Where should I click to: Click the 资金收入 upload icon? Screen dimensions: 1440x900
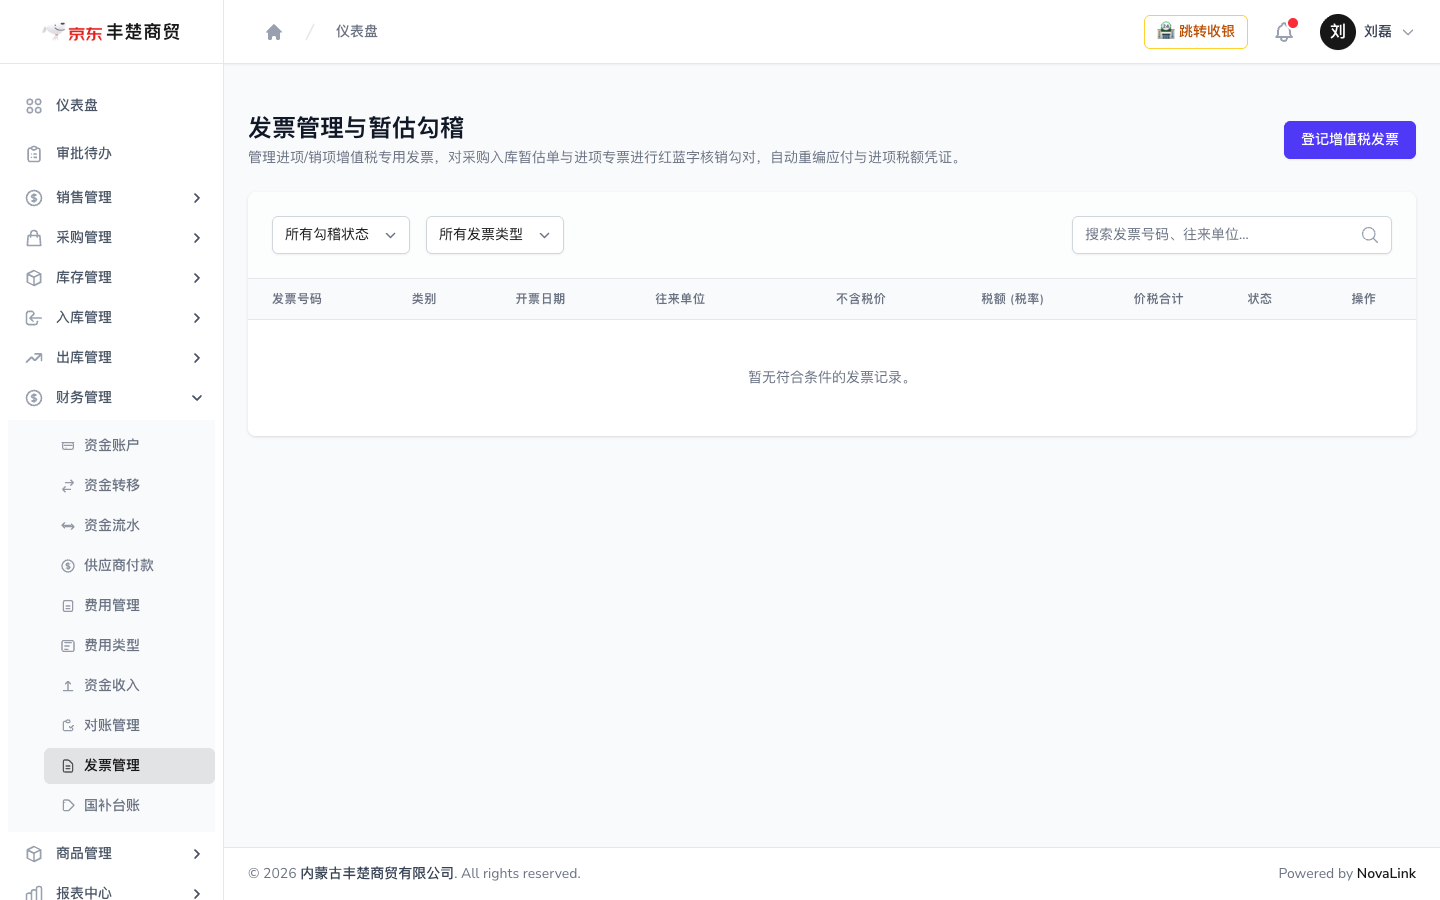68,686
